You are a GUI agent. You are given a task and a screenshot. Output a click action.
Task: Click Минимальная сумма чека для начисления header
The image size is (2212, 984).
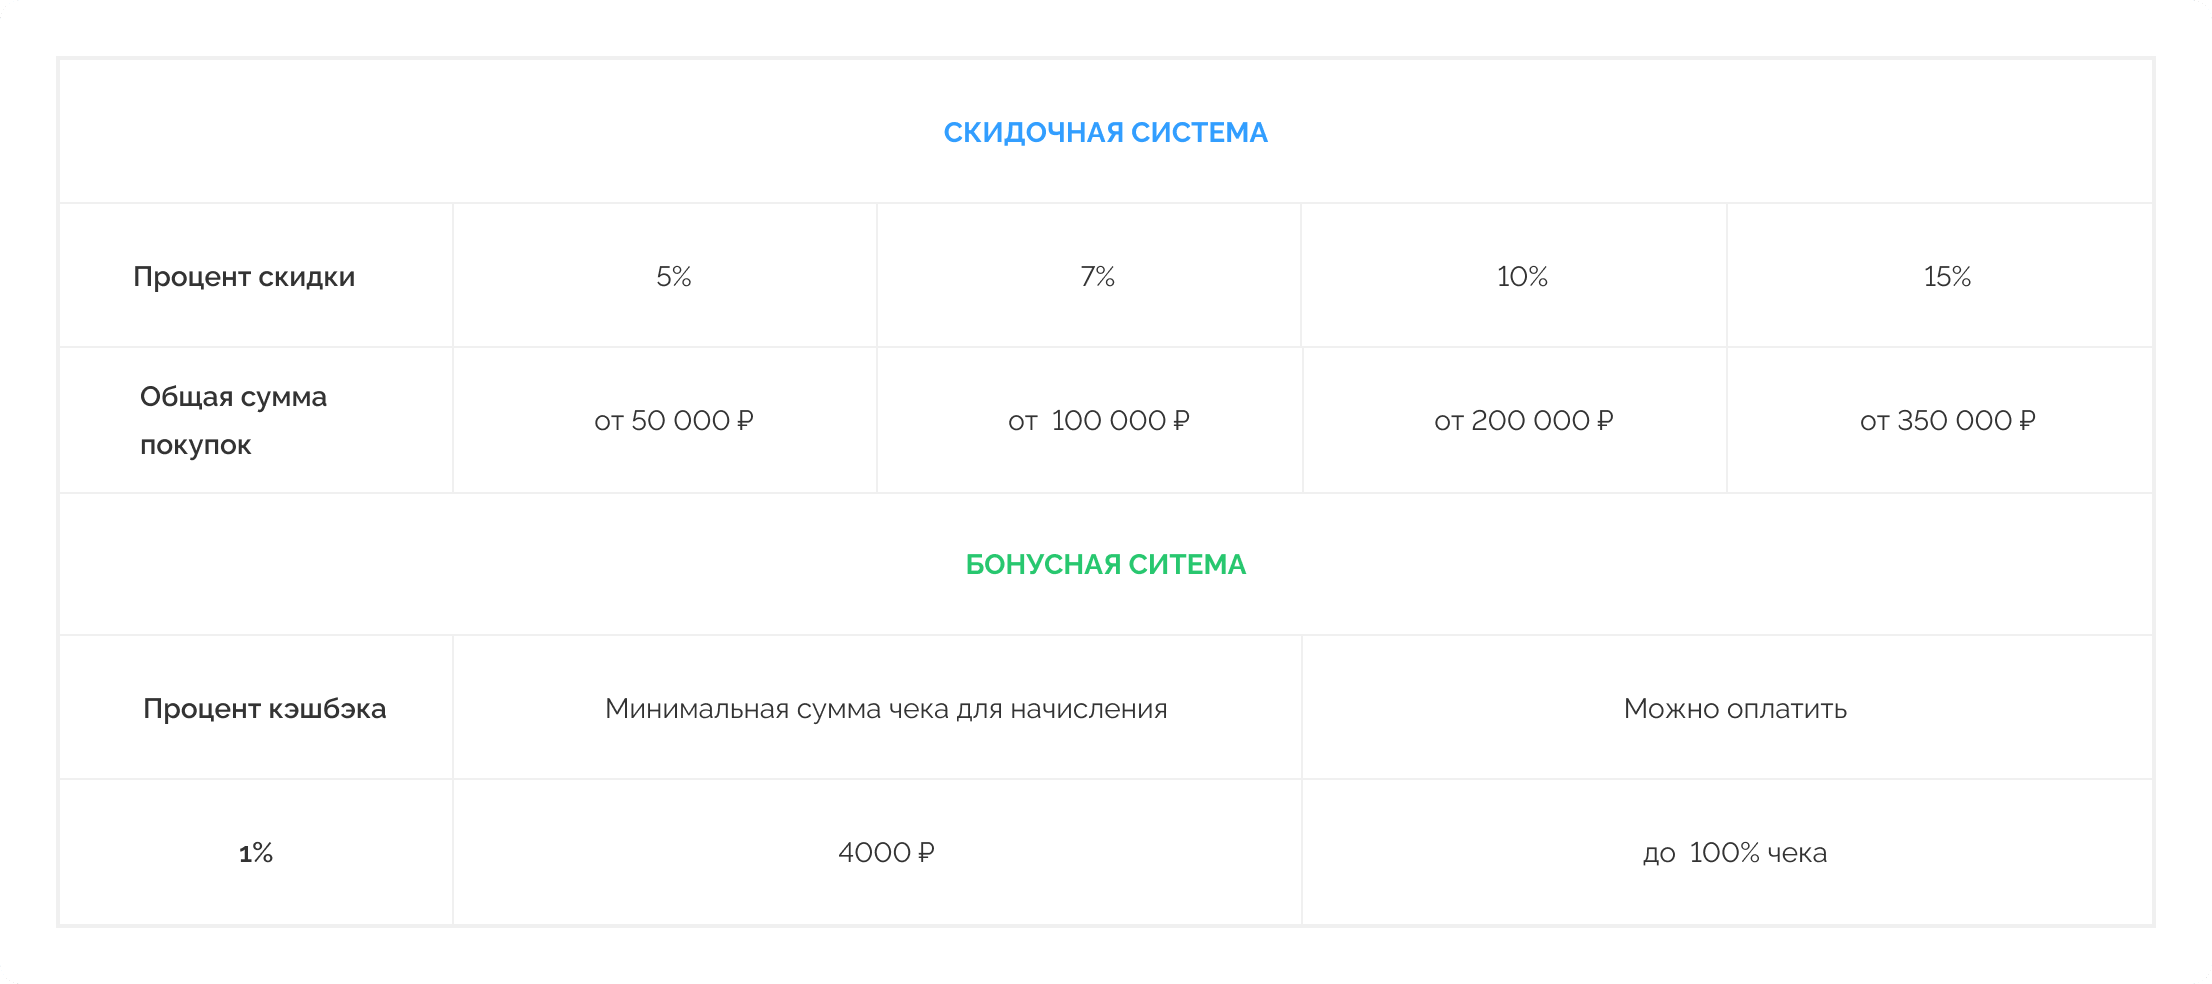coord(886,709)
